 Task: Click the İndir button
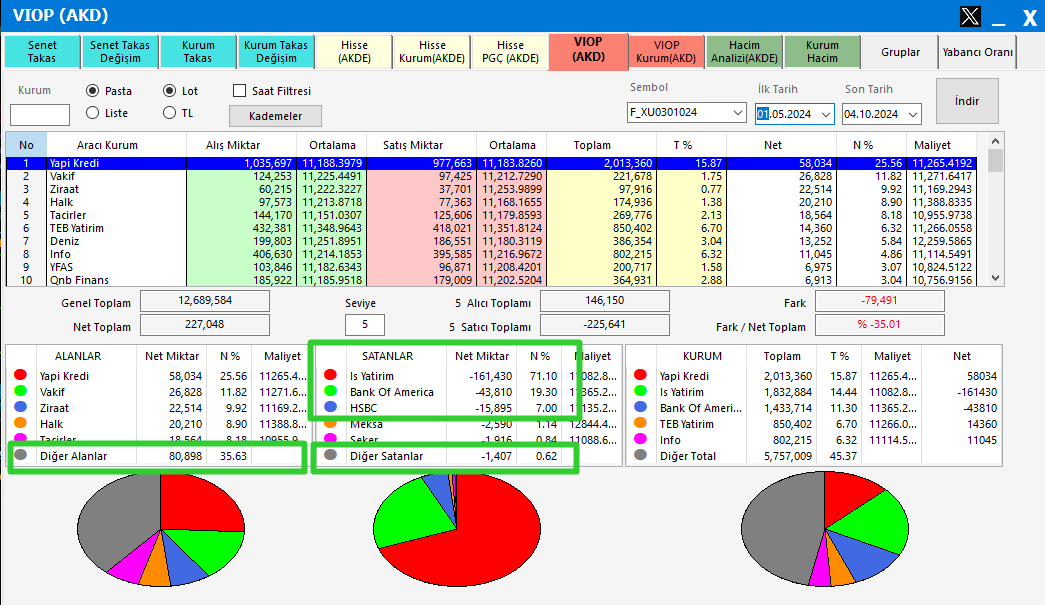click(966, 101)
